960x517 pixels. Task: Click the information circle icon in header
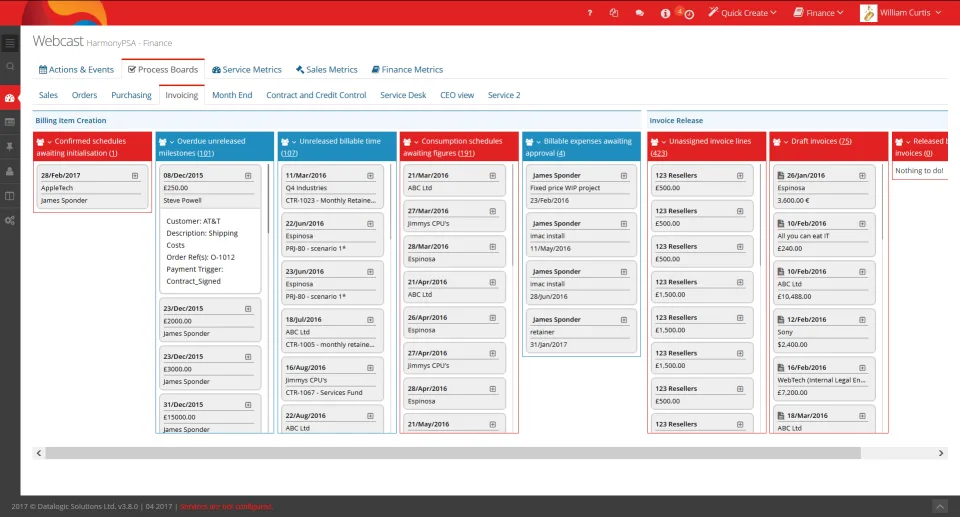(665, 13)
